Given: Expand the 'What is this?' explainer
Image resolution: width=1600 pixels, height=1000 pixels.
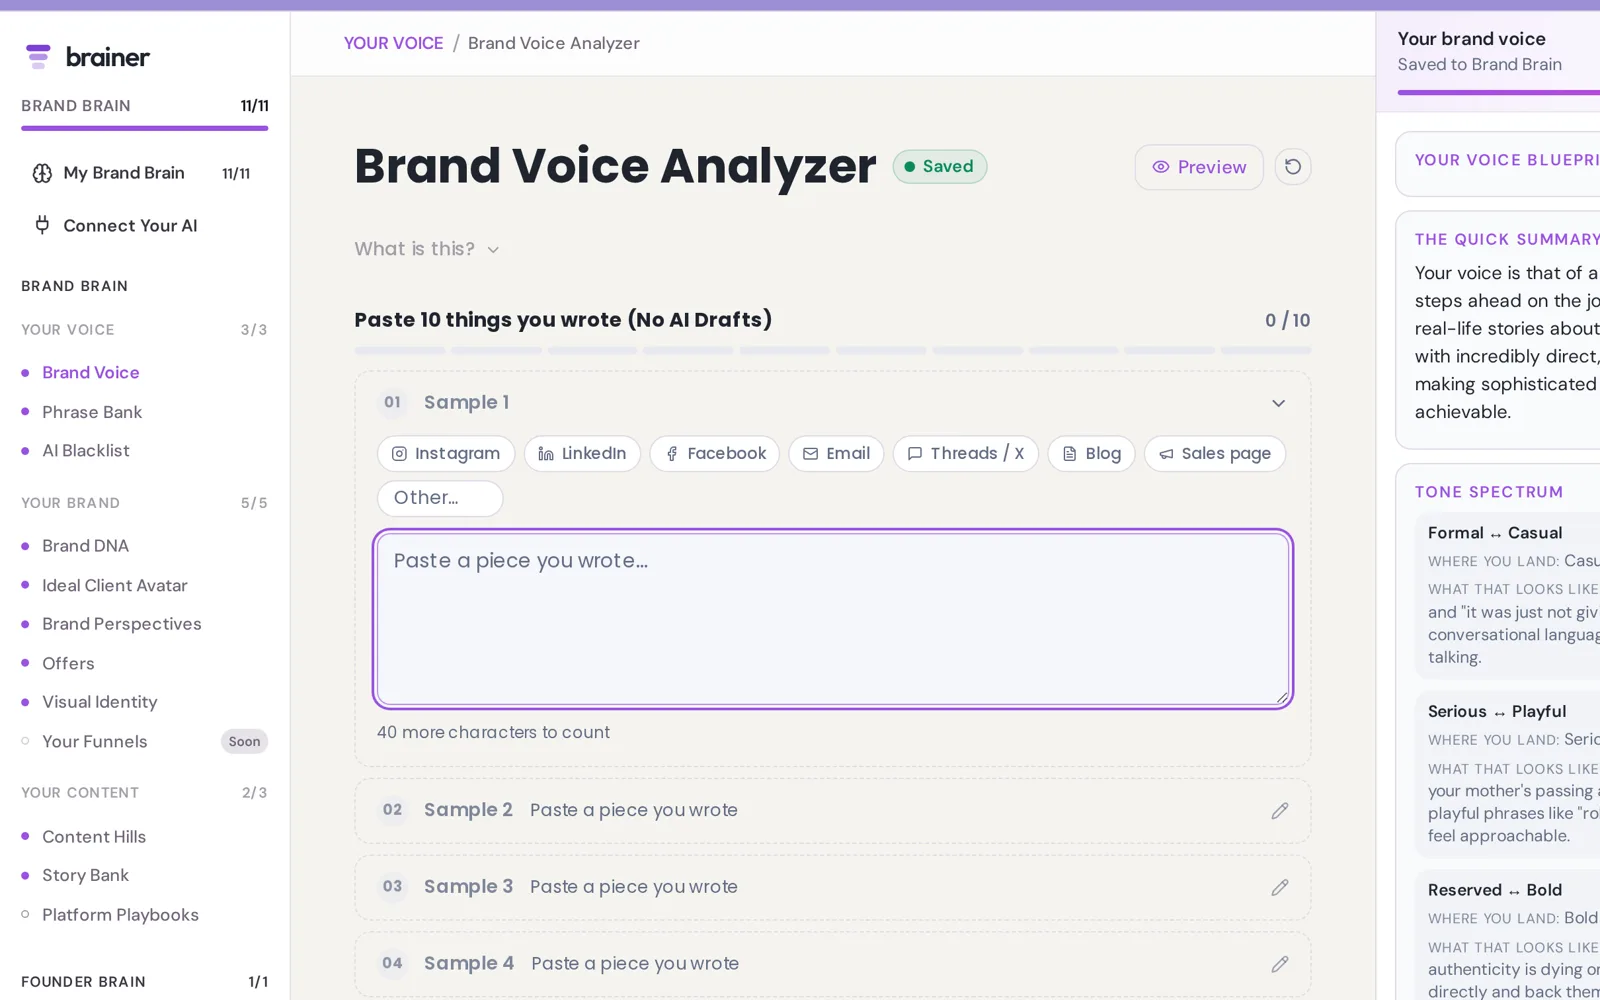Looking at the screenshot, I should (426, 249).
